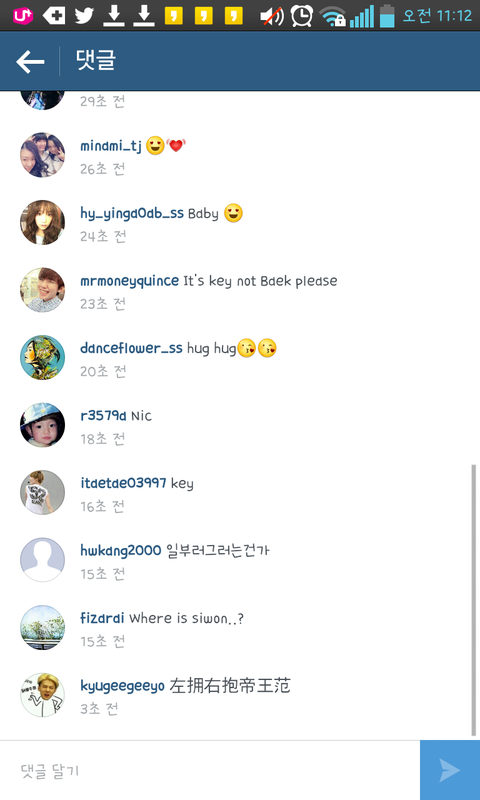Tap the back arrow in header
The width and height of the screenshot is (480, 800).
[x=30, y=62]
